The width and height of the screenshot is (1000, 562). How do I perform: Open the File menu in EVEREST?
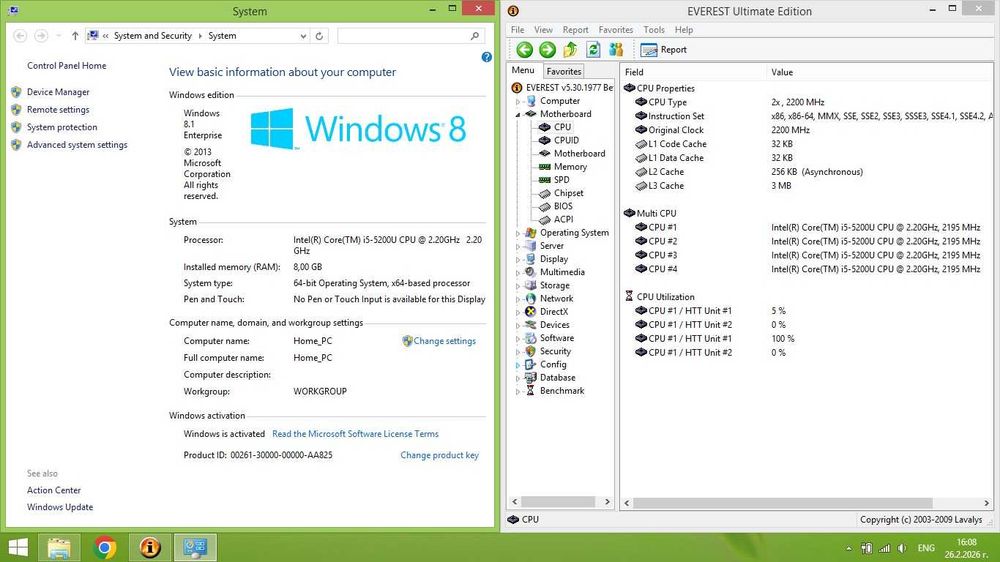click(517, 29)
